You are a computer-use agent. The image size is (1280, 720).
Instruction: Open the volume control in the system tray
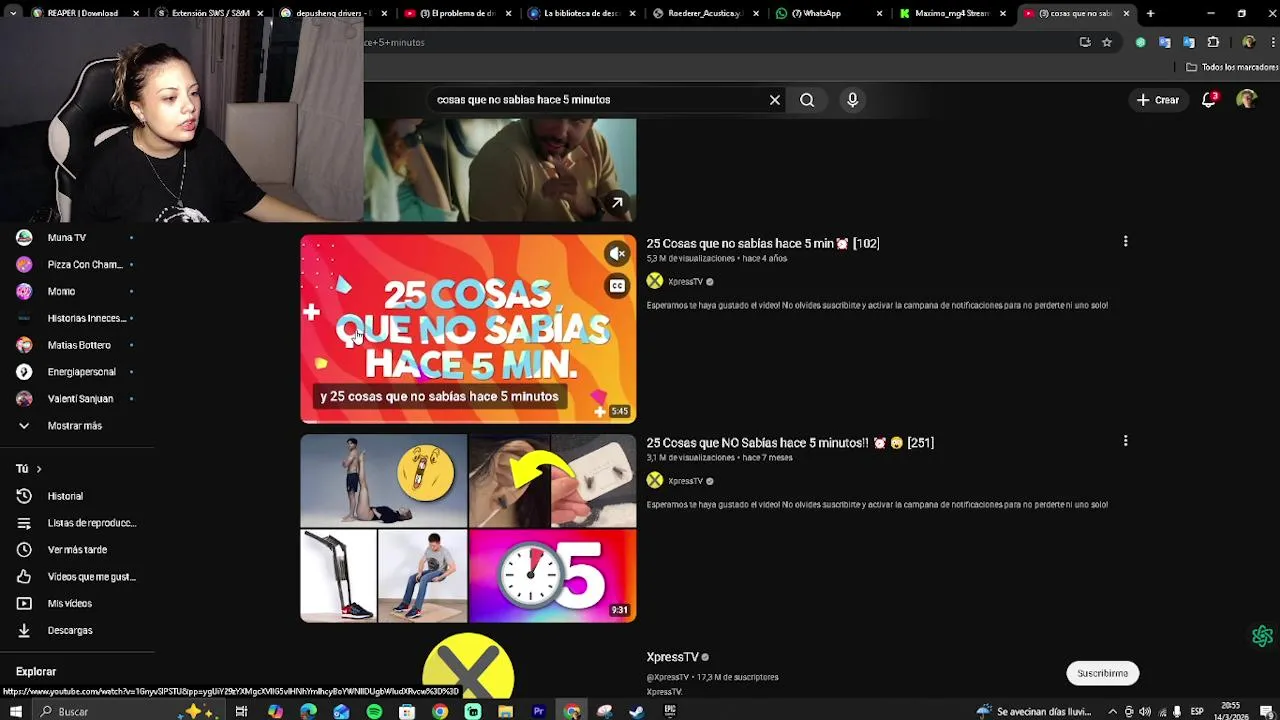[x=1145, y=712]
